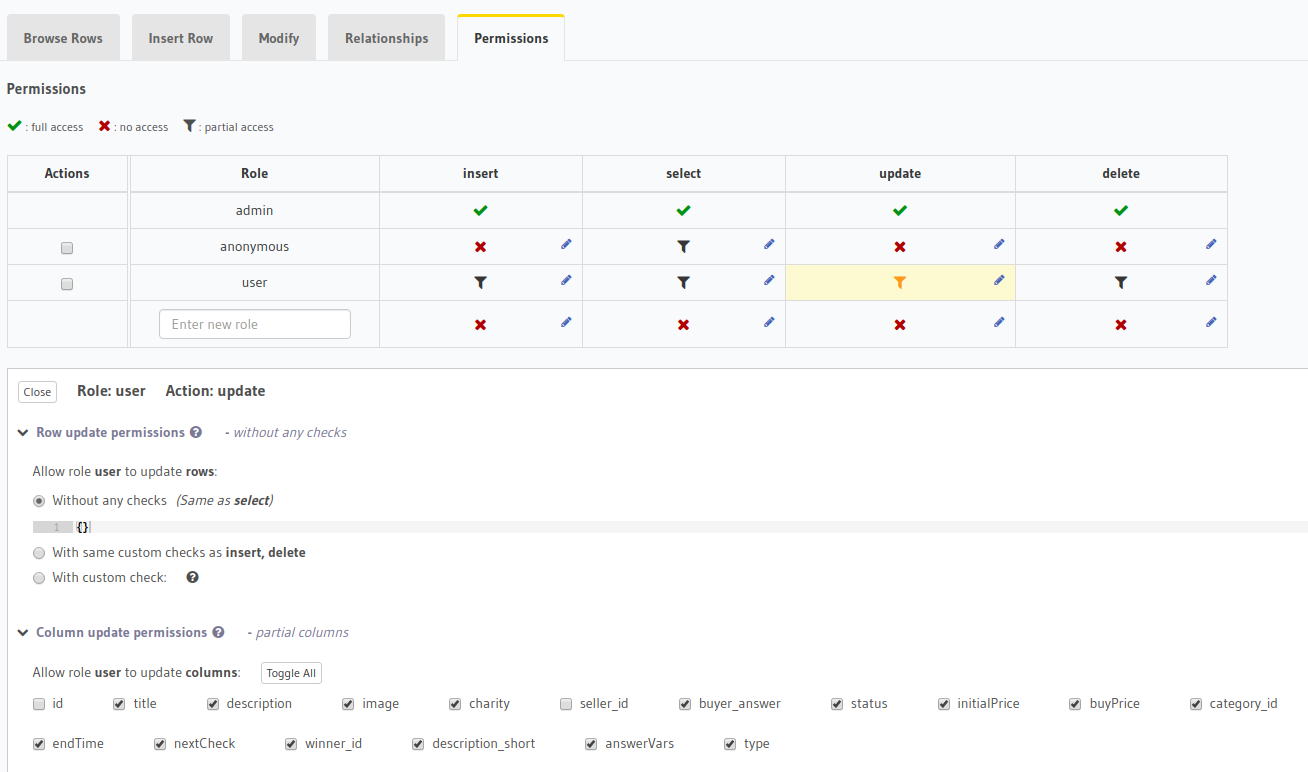Click user select partial-access funnel icon

683,283
